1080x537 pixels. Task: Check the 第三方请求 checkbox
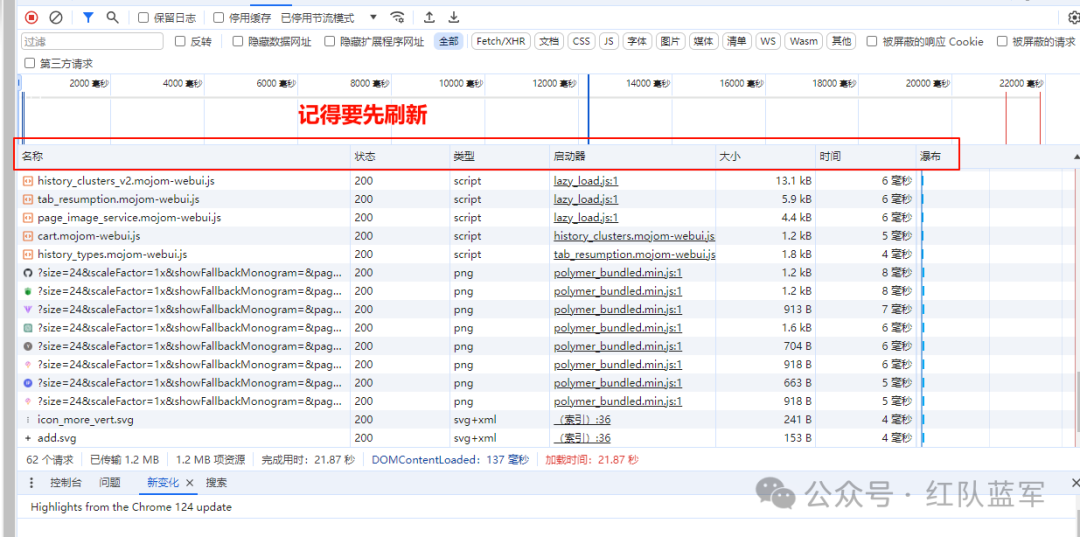(30, 63)
